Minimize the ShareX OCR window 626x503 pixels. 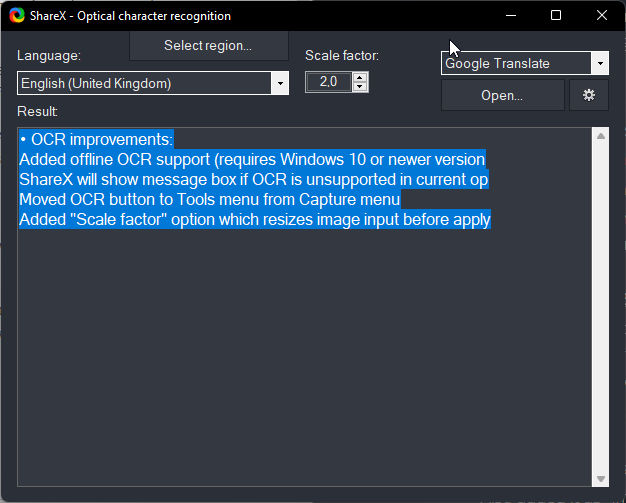[x=511, y=16]
